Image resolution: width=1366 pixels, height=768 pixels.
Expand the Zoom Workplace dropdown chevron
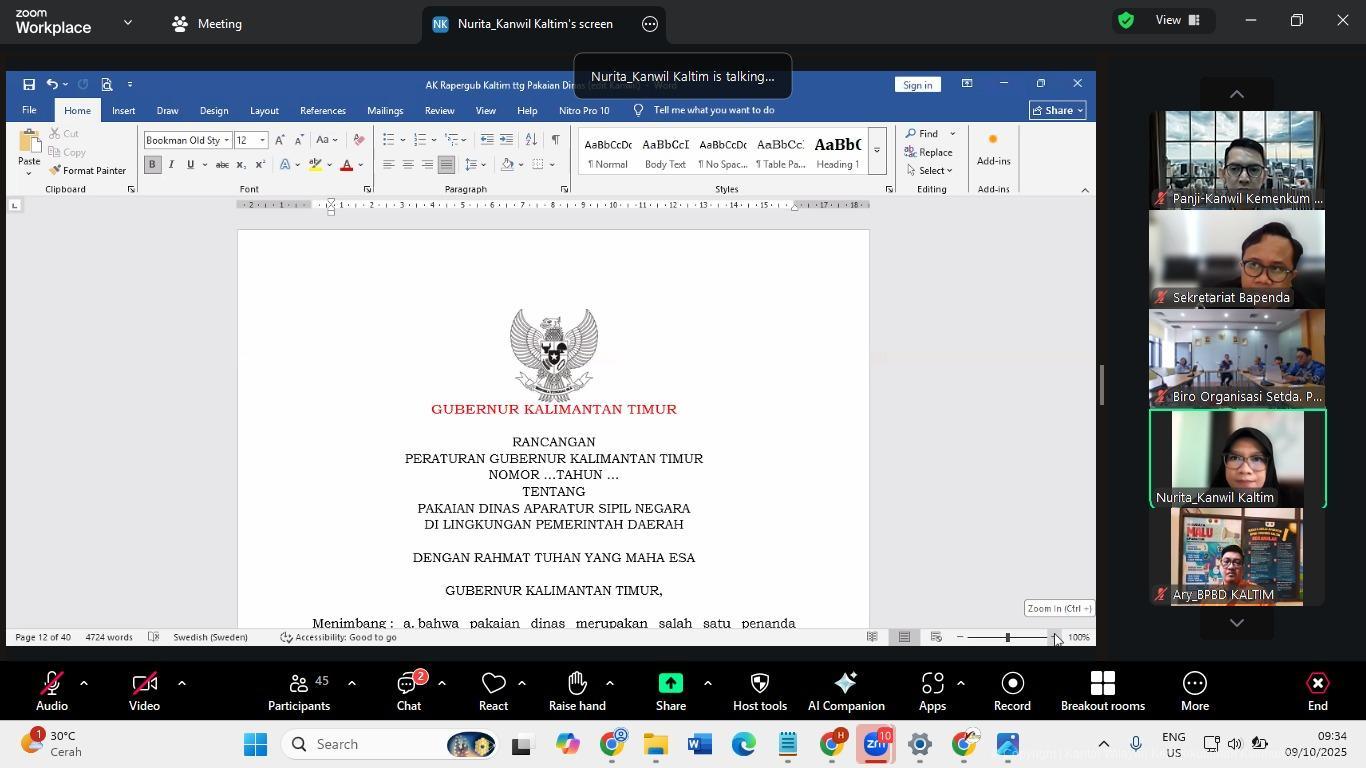[128, 22]
